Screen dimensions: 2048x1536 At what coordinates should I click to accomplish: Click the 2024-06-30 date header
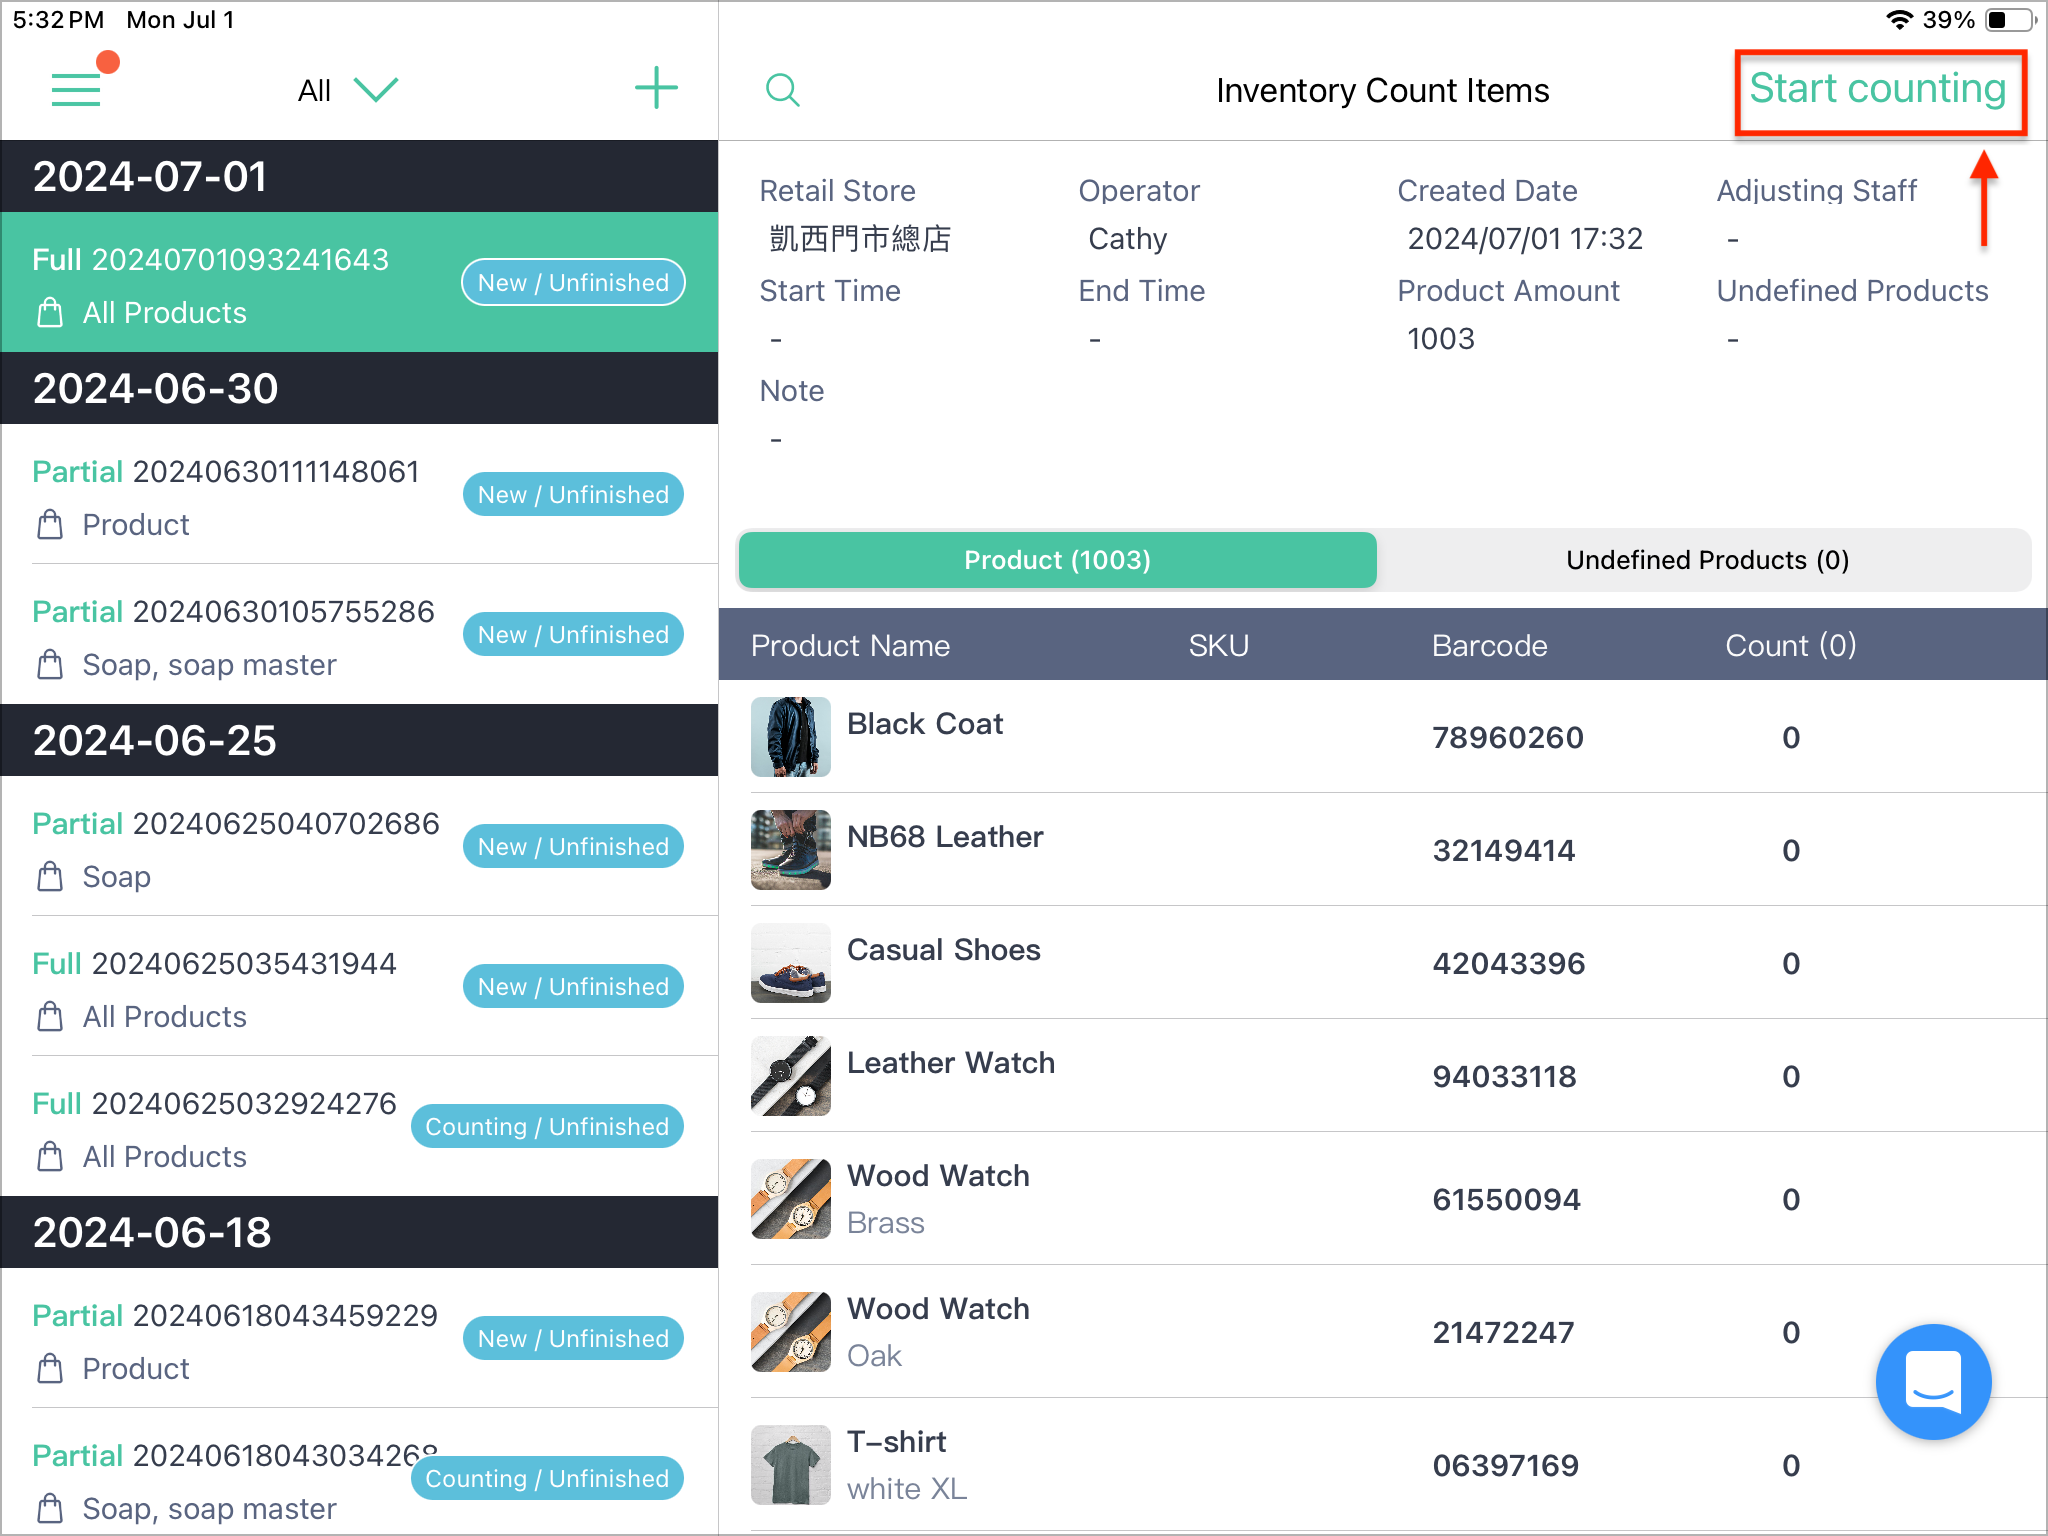coord(359,388)
